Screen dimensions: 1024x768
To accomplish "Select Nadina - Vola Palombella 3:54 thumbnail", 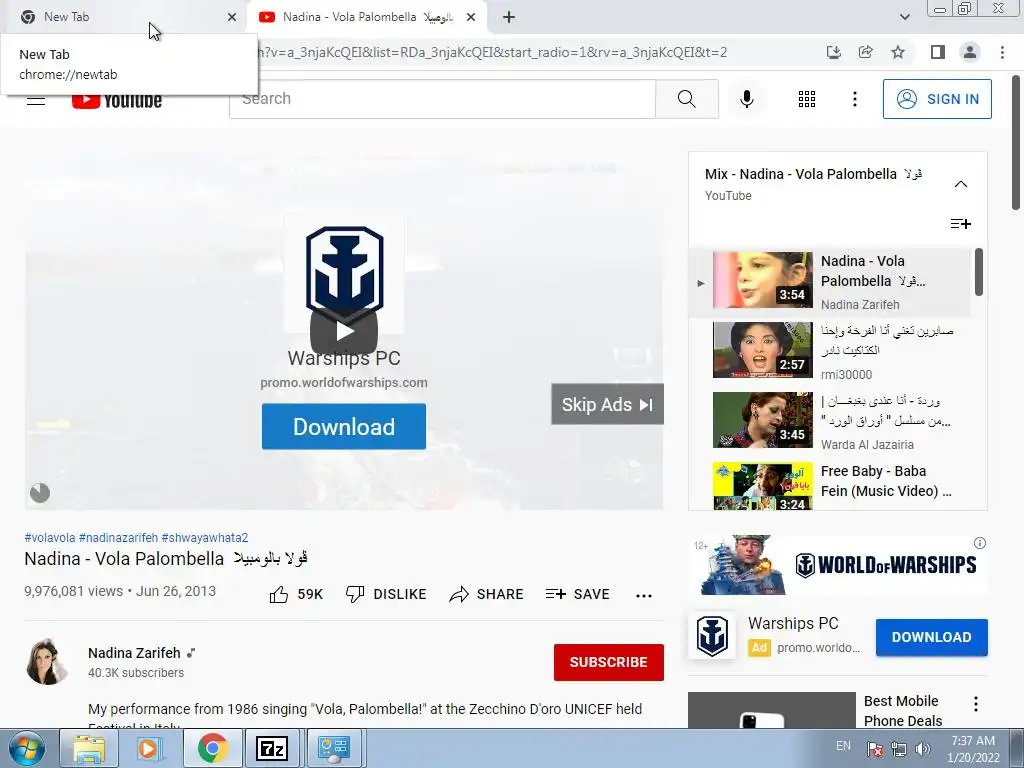I will click(x=763, y=280).
